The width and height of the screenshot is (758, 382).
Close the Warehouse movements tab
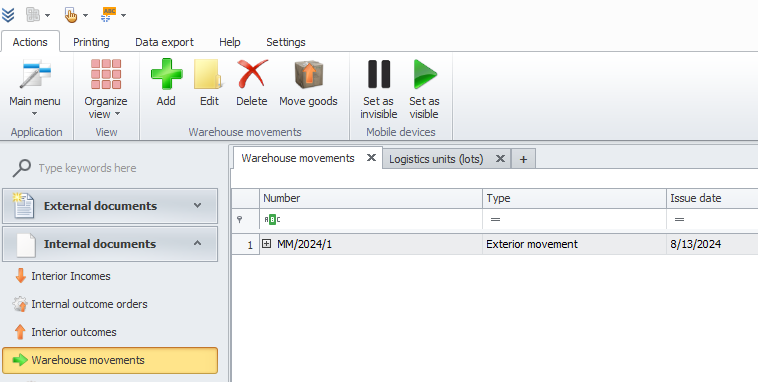[x=371, y=158]
